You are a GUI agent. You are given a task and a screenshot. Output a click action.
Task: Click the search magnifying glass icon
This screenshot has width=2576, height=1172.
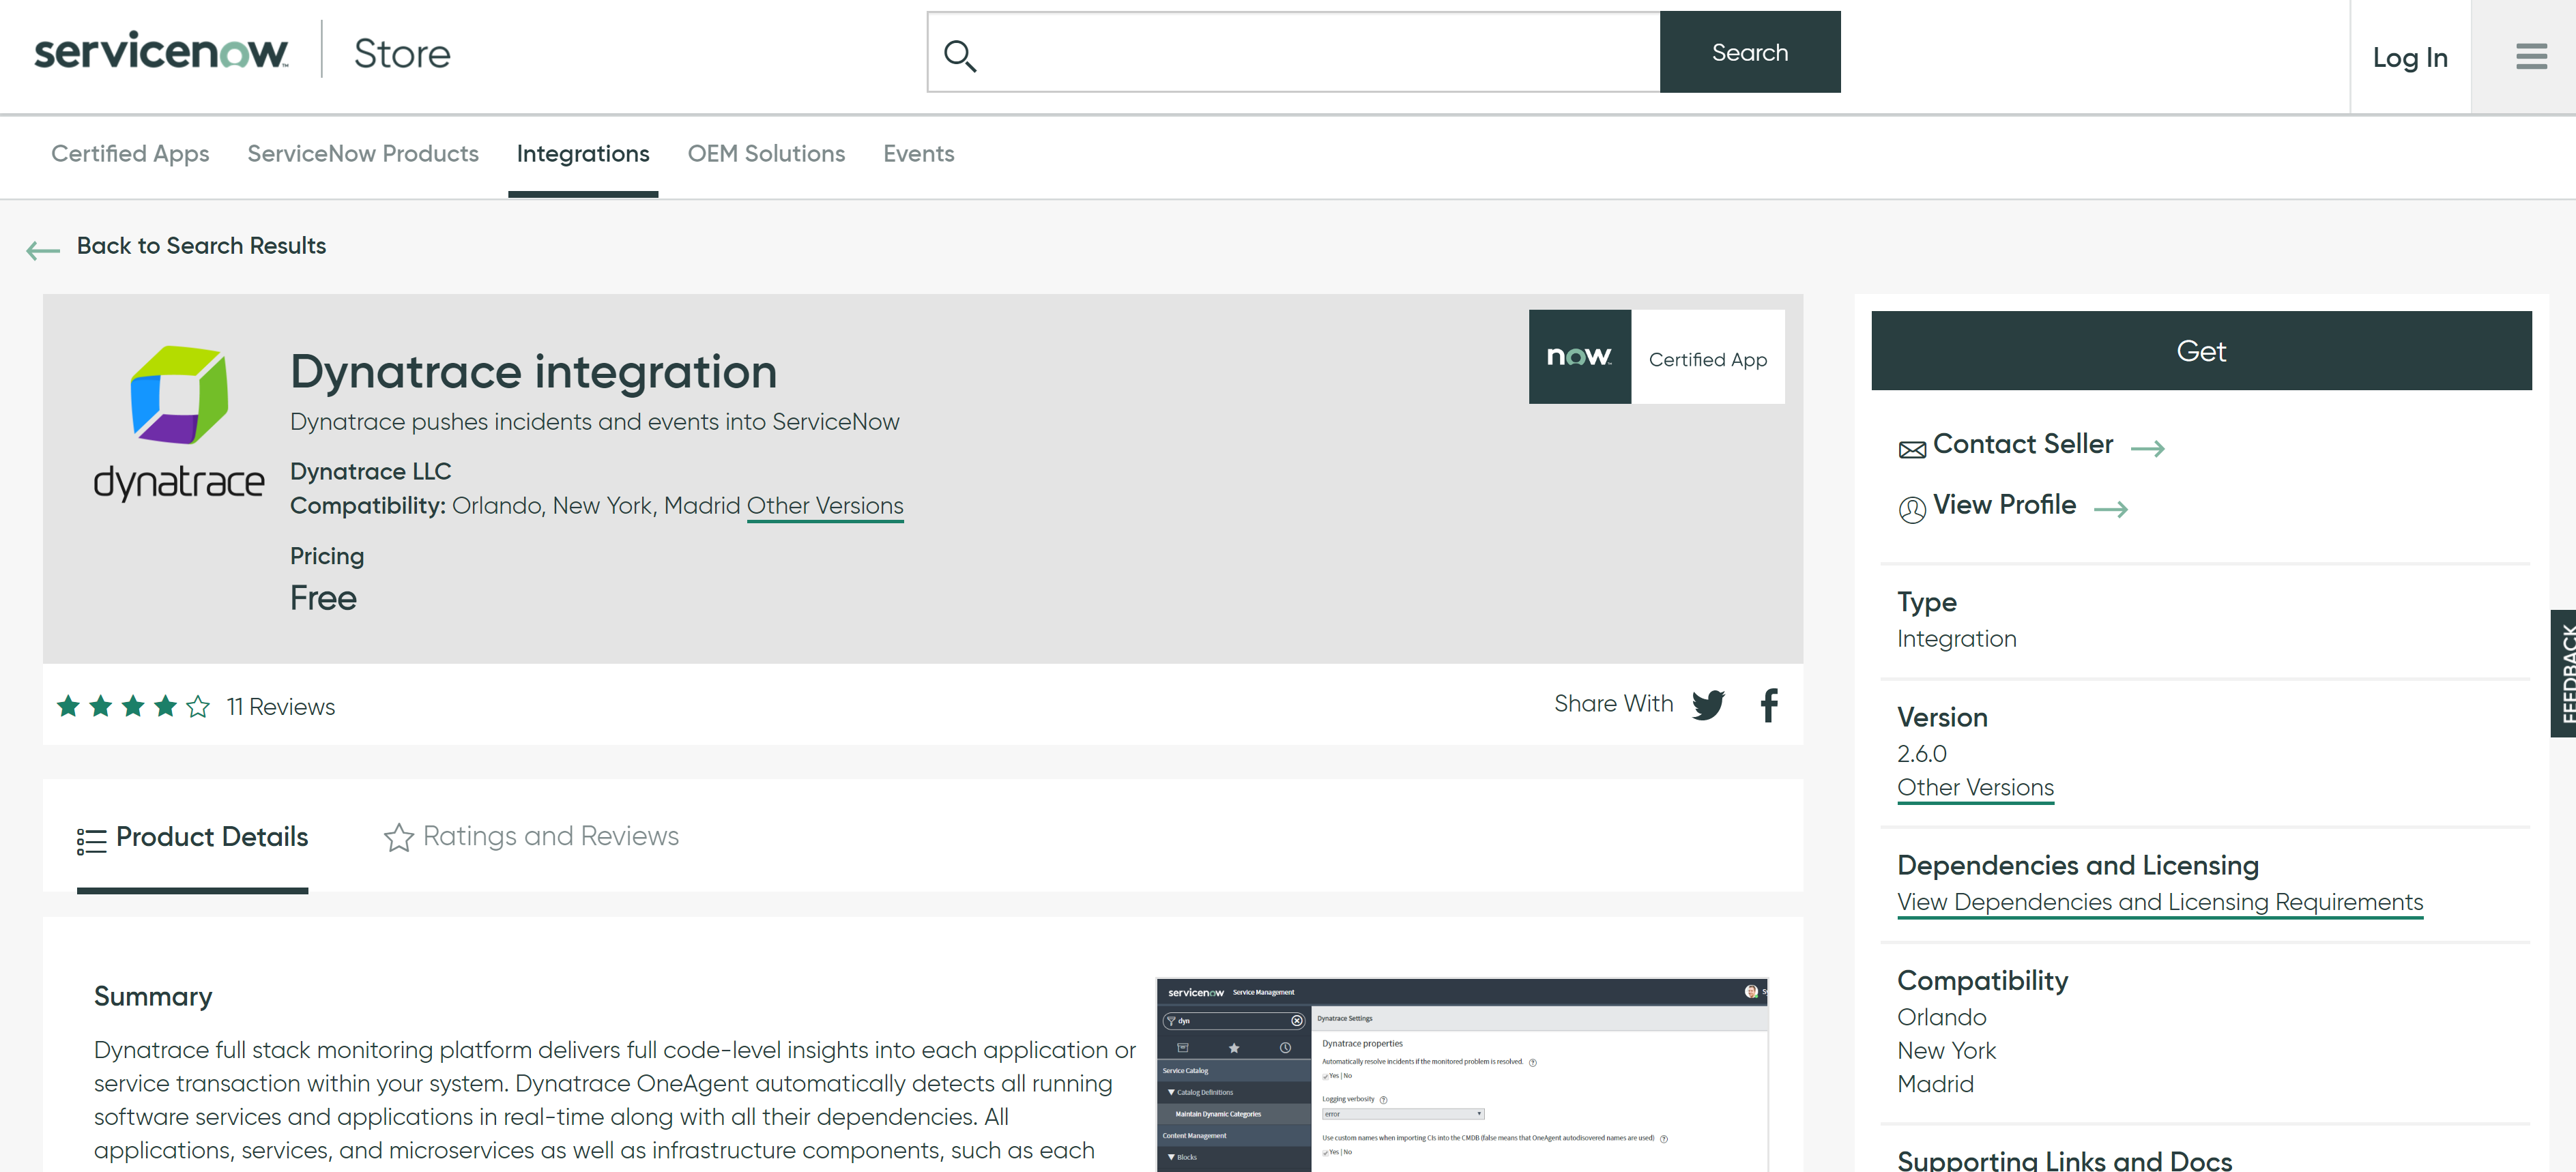tap(959, 53)
